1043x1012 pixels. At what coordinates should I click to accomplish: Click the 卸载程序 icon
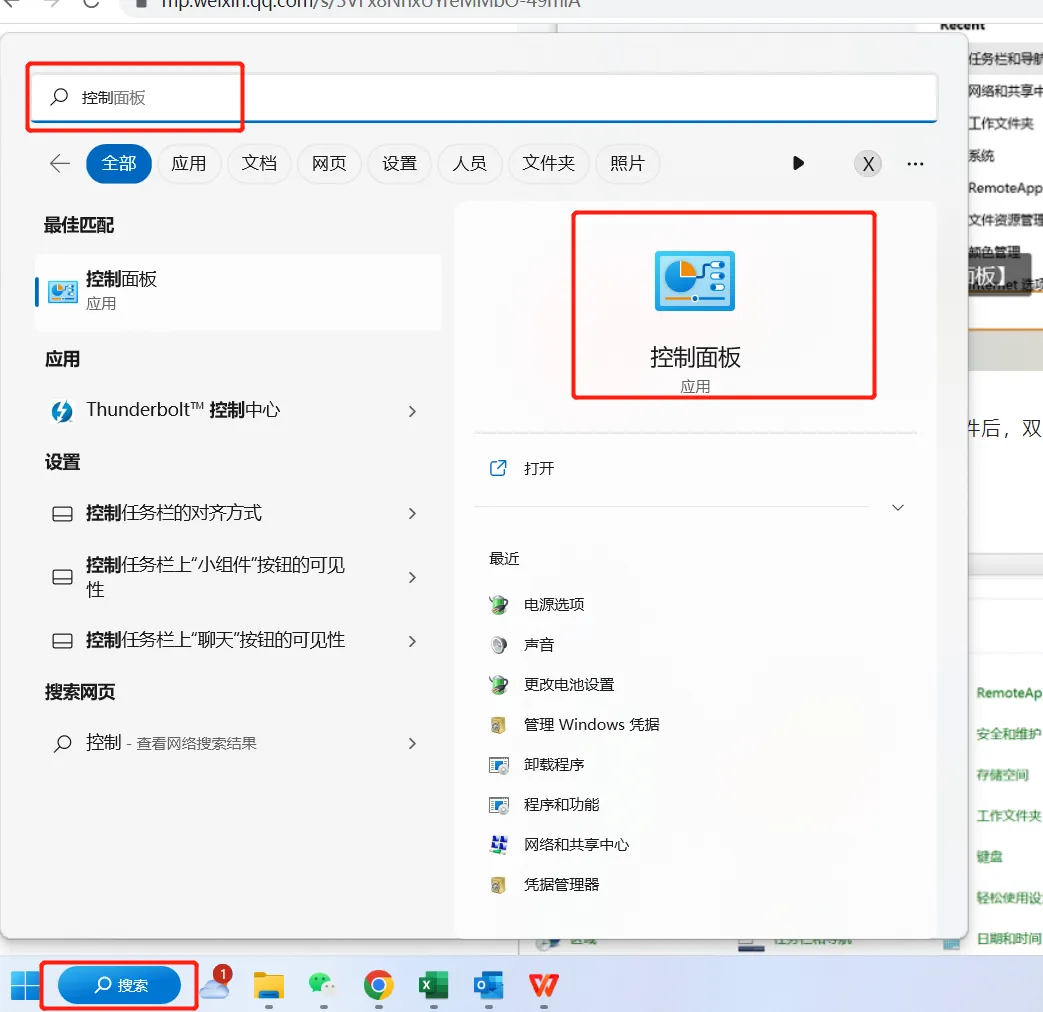tap(499, 765)
